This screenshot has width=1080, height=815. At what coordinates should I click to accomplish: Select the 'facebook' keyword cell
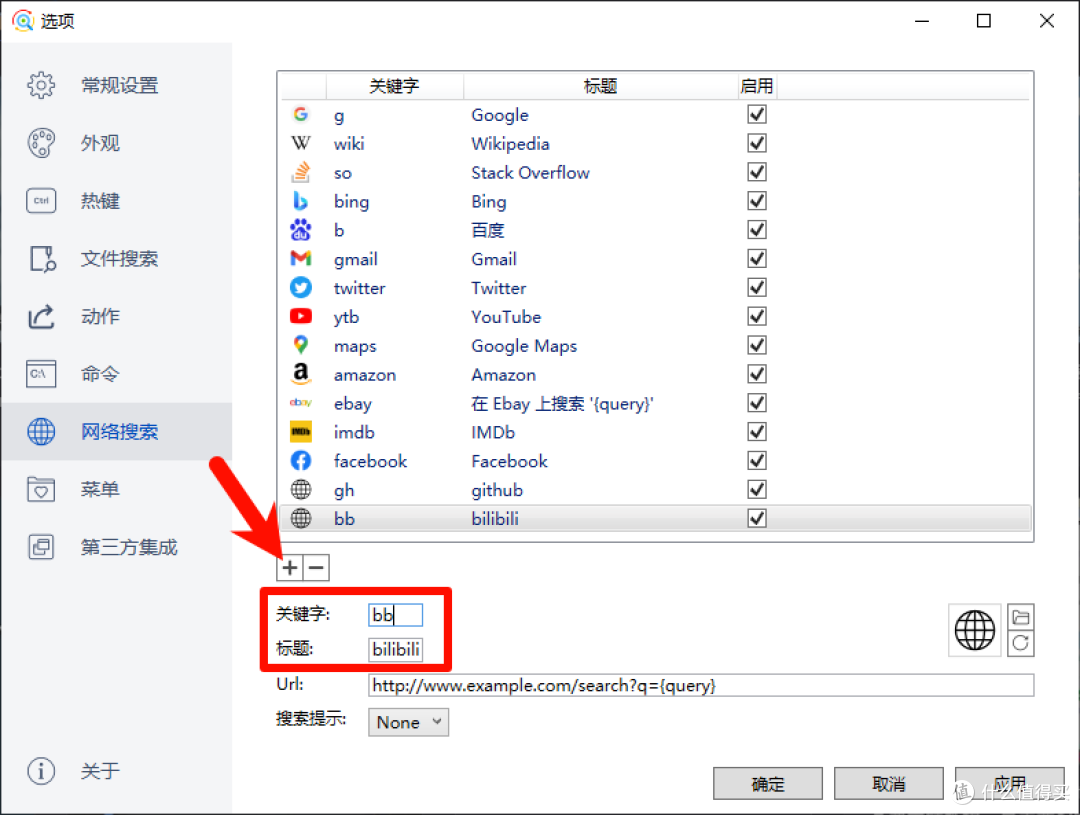pos(371,461)
